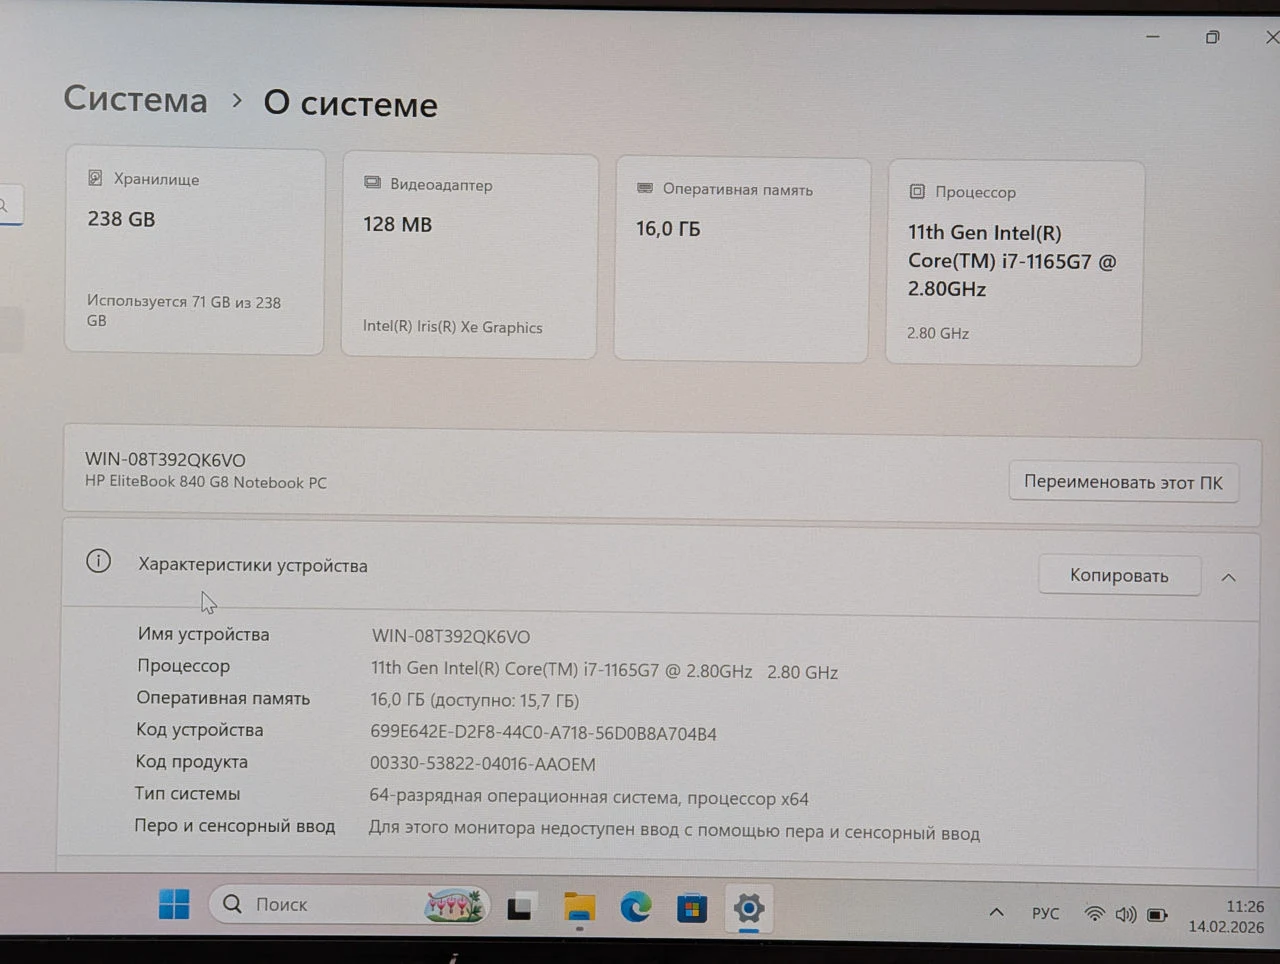Click Переименовать этот ПК button
This screenshot has width=1280, height=964.
coord(1124,482)
